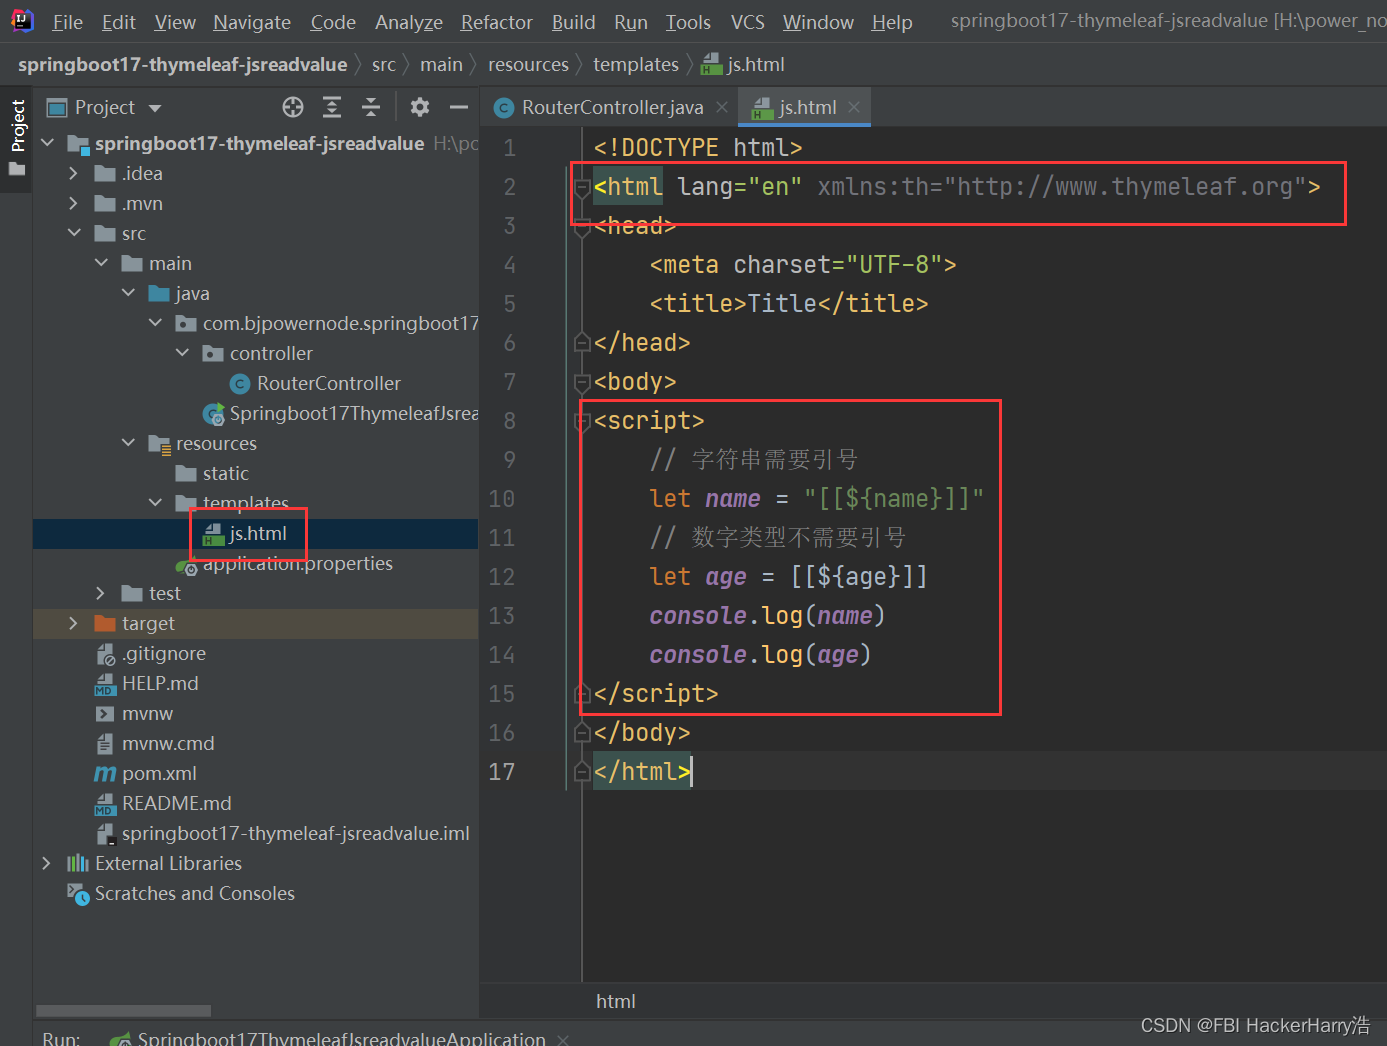This screenshot has width=1387, height=1046.
Task: Open Project panel settings gear
Action: tap(420, 107)
